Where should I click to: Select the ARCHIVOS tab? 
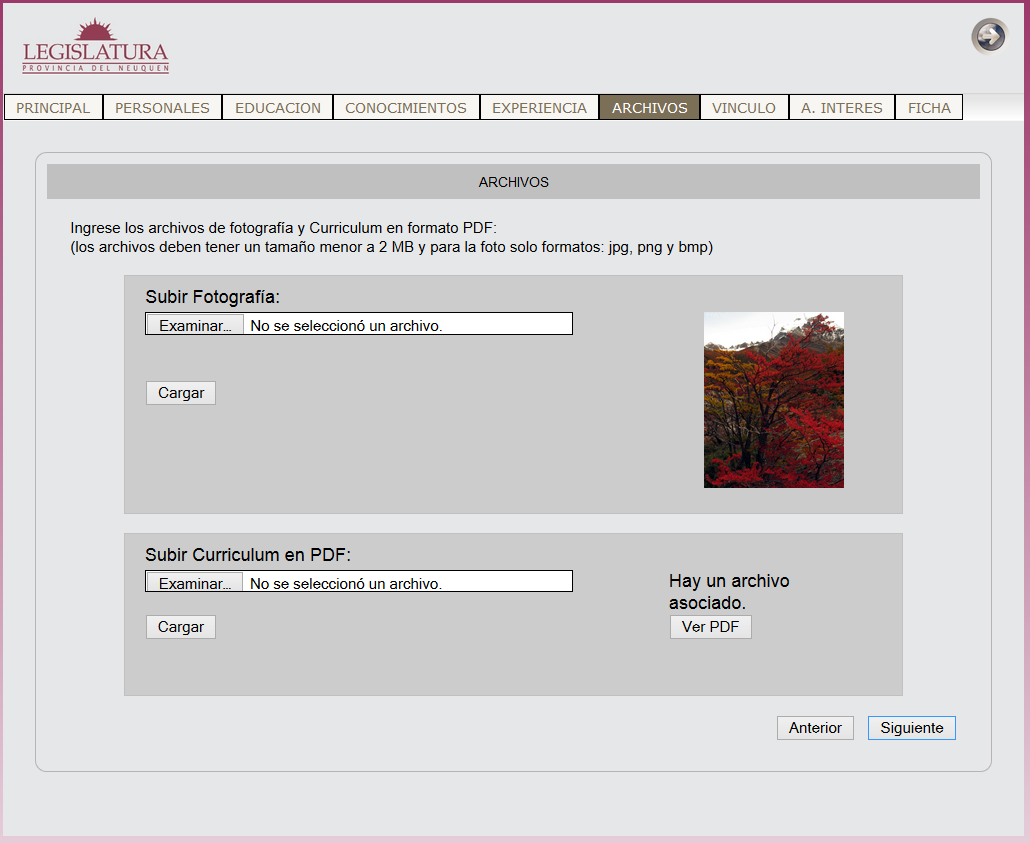click(649, 108)
